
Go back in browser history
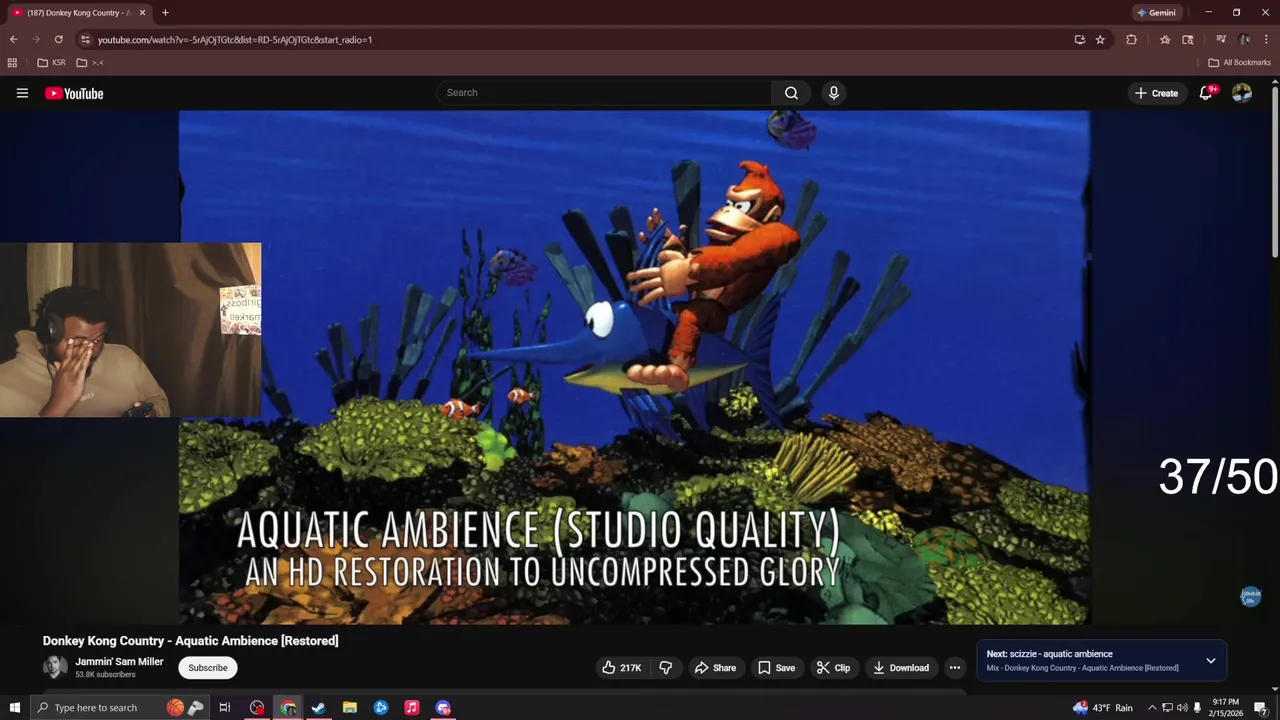pos(13,40)
